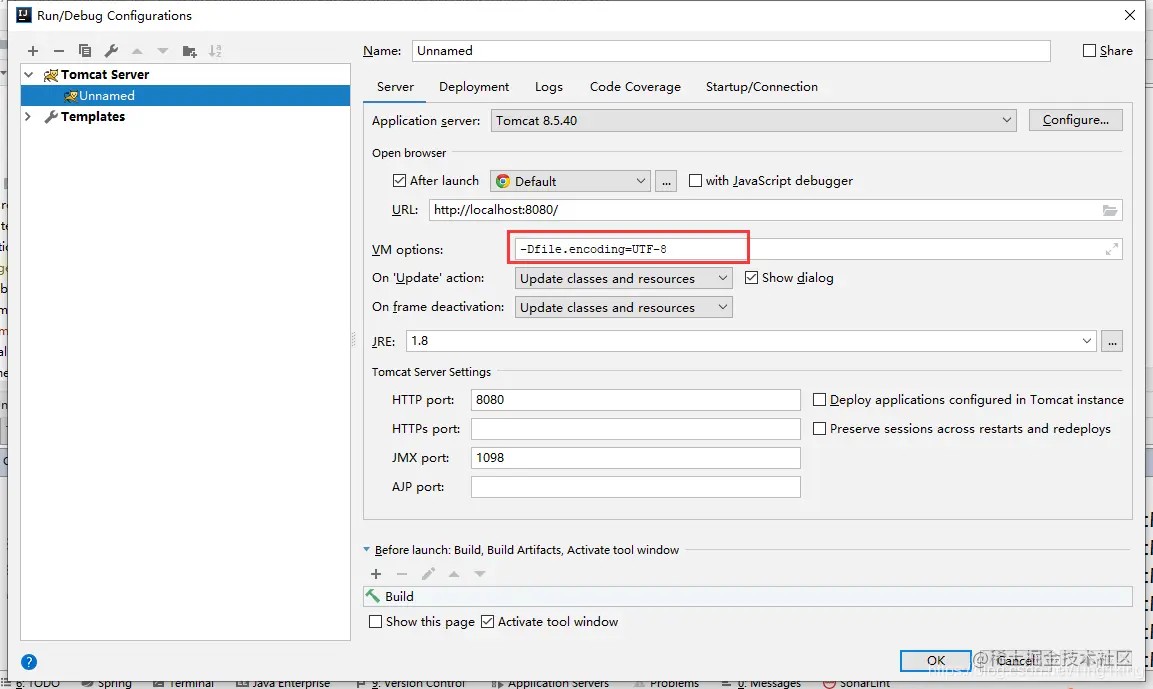
Task: Enable Deploy applications configured in Tomcat instance
Action: [819, 400]
